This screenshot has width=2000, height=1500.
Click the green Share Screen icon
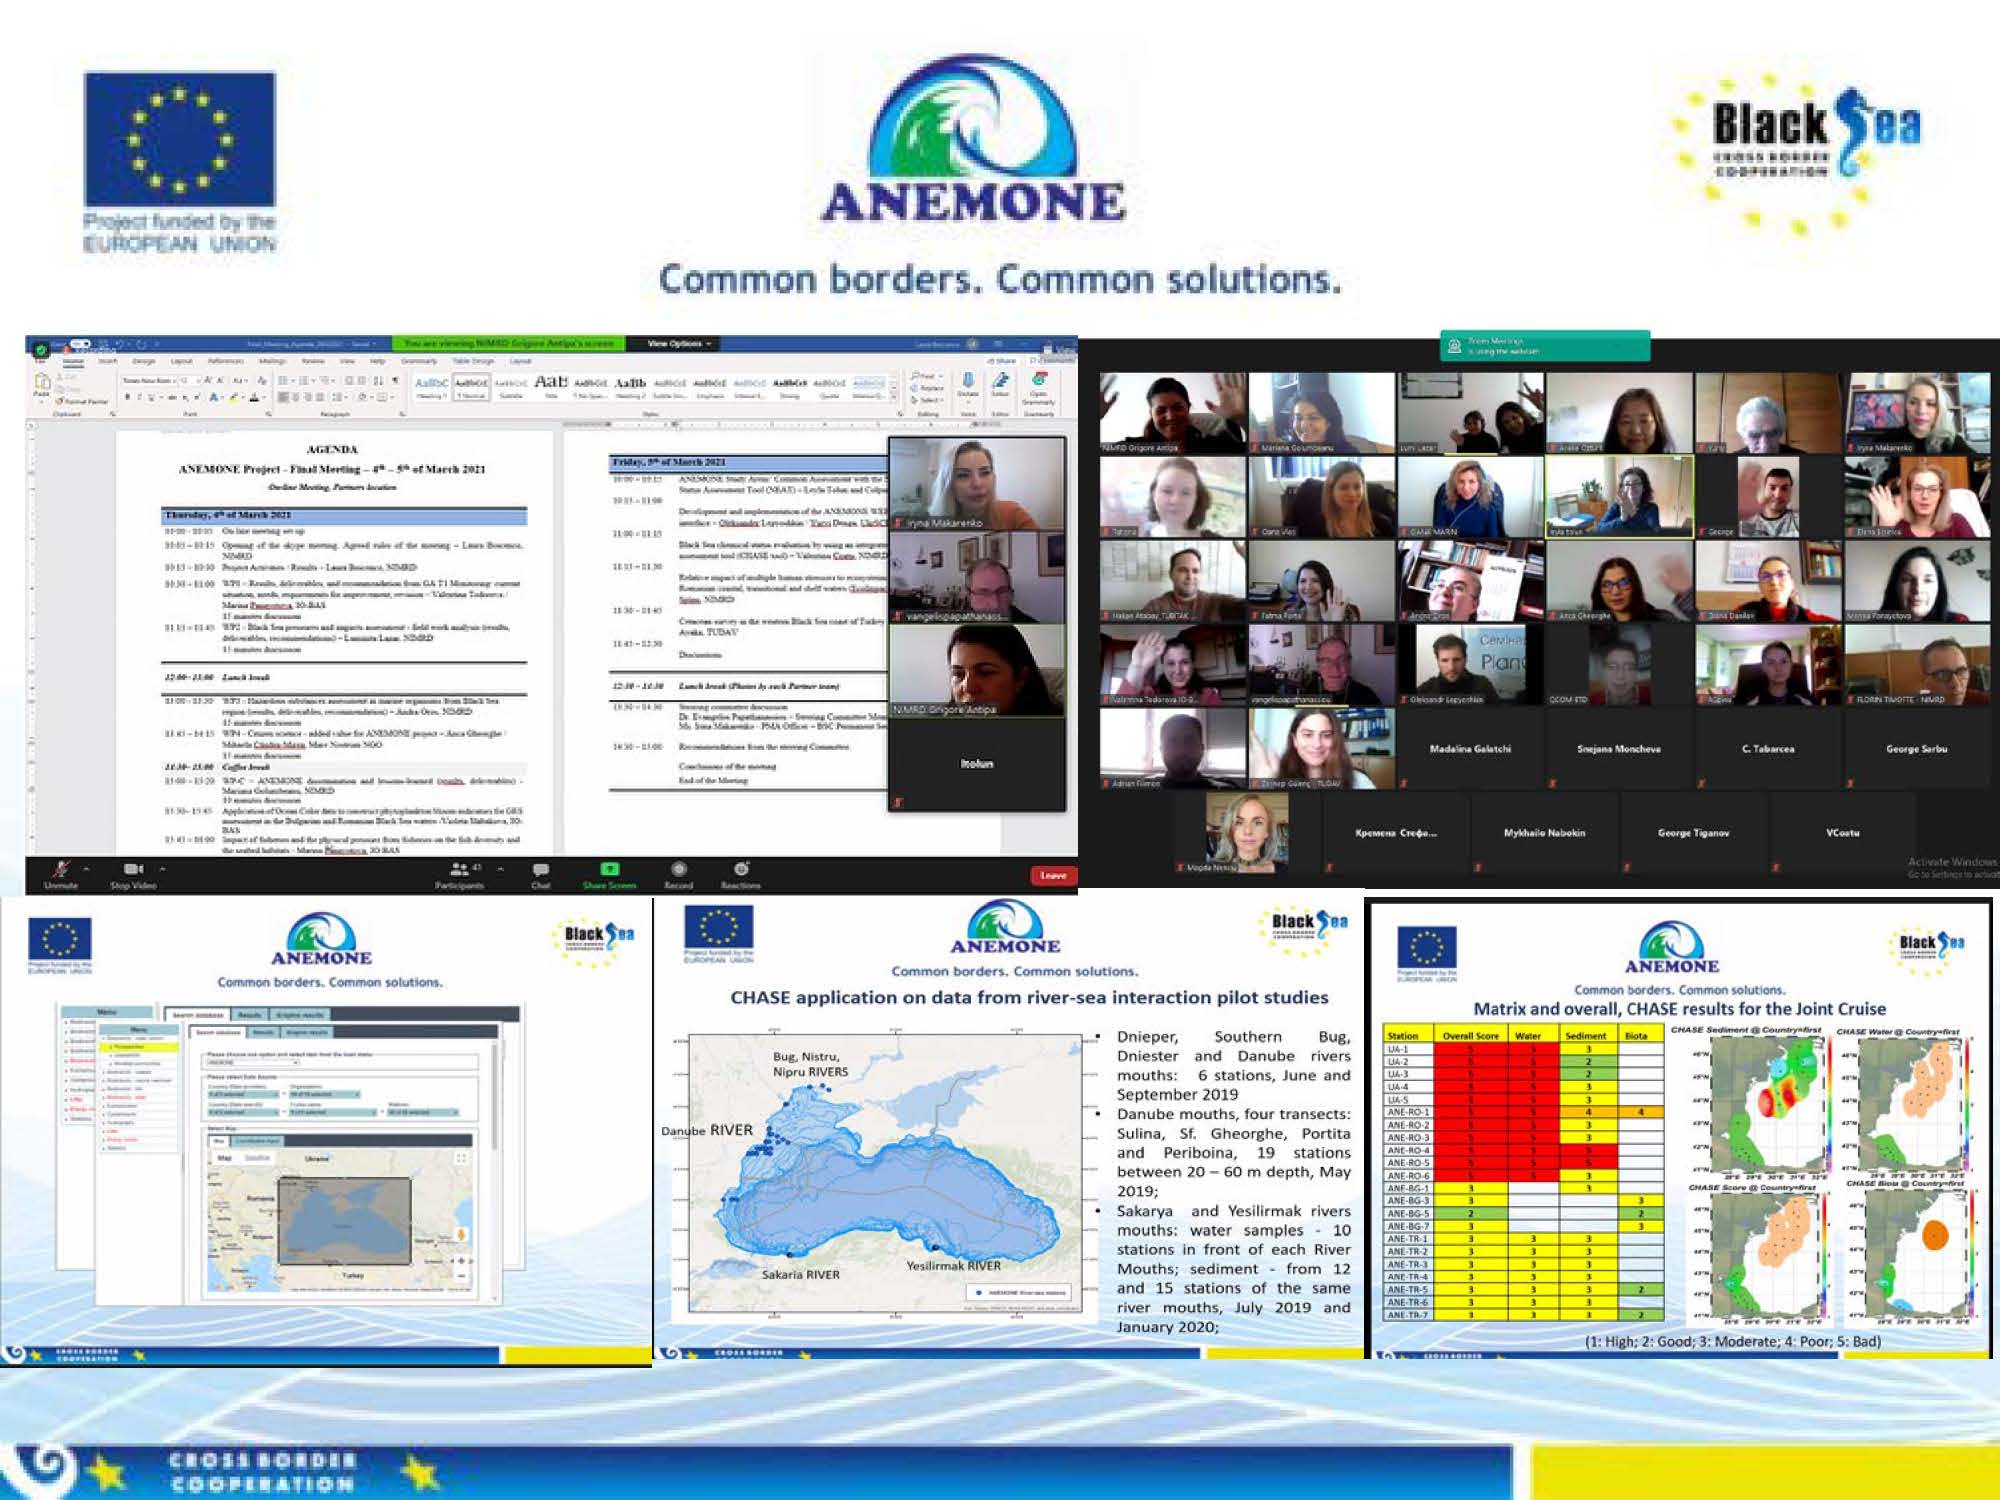(x=609, y=869)
